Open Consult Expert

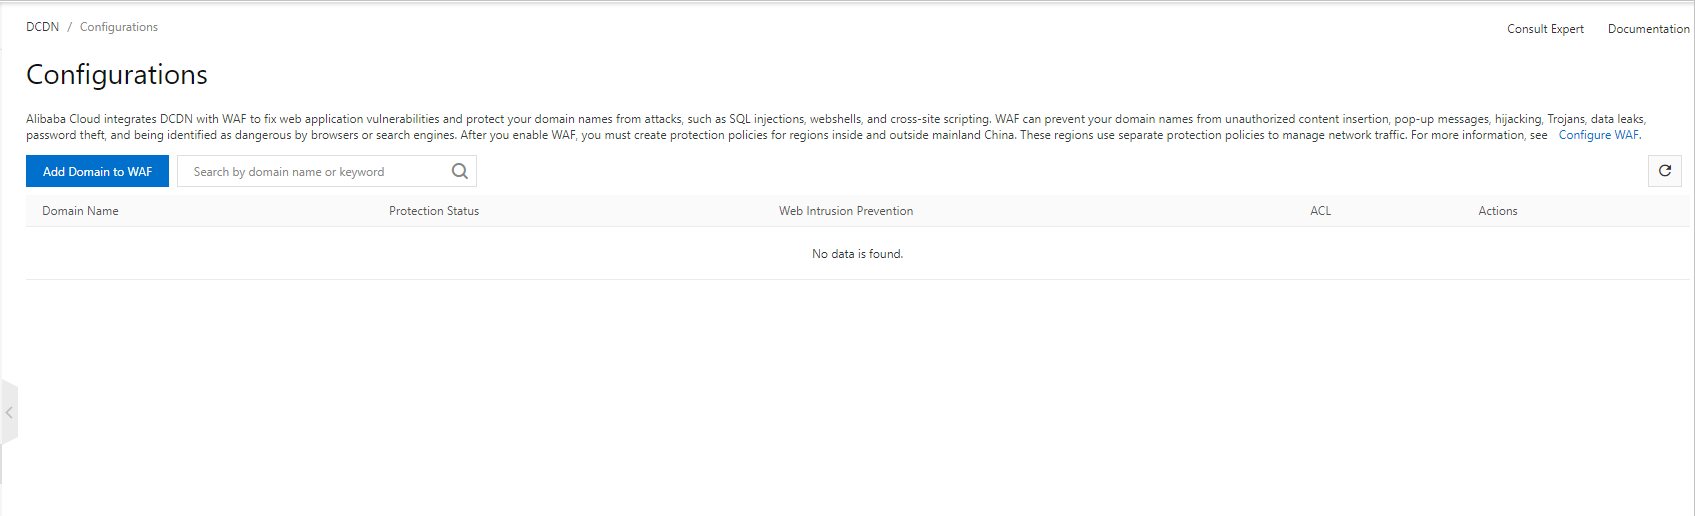[1545, 29]
